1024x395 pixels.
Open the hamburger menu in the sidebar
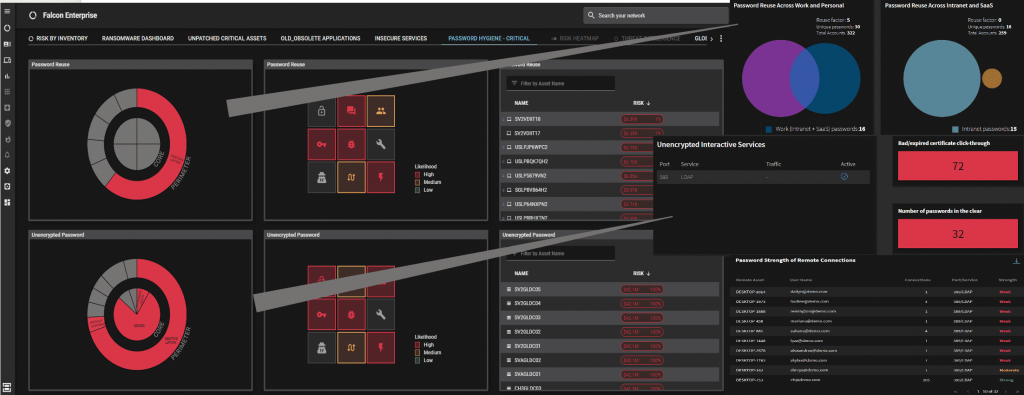(7, 12)
